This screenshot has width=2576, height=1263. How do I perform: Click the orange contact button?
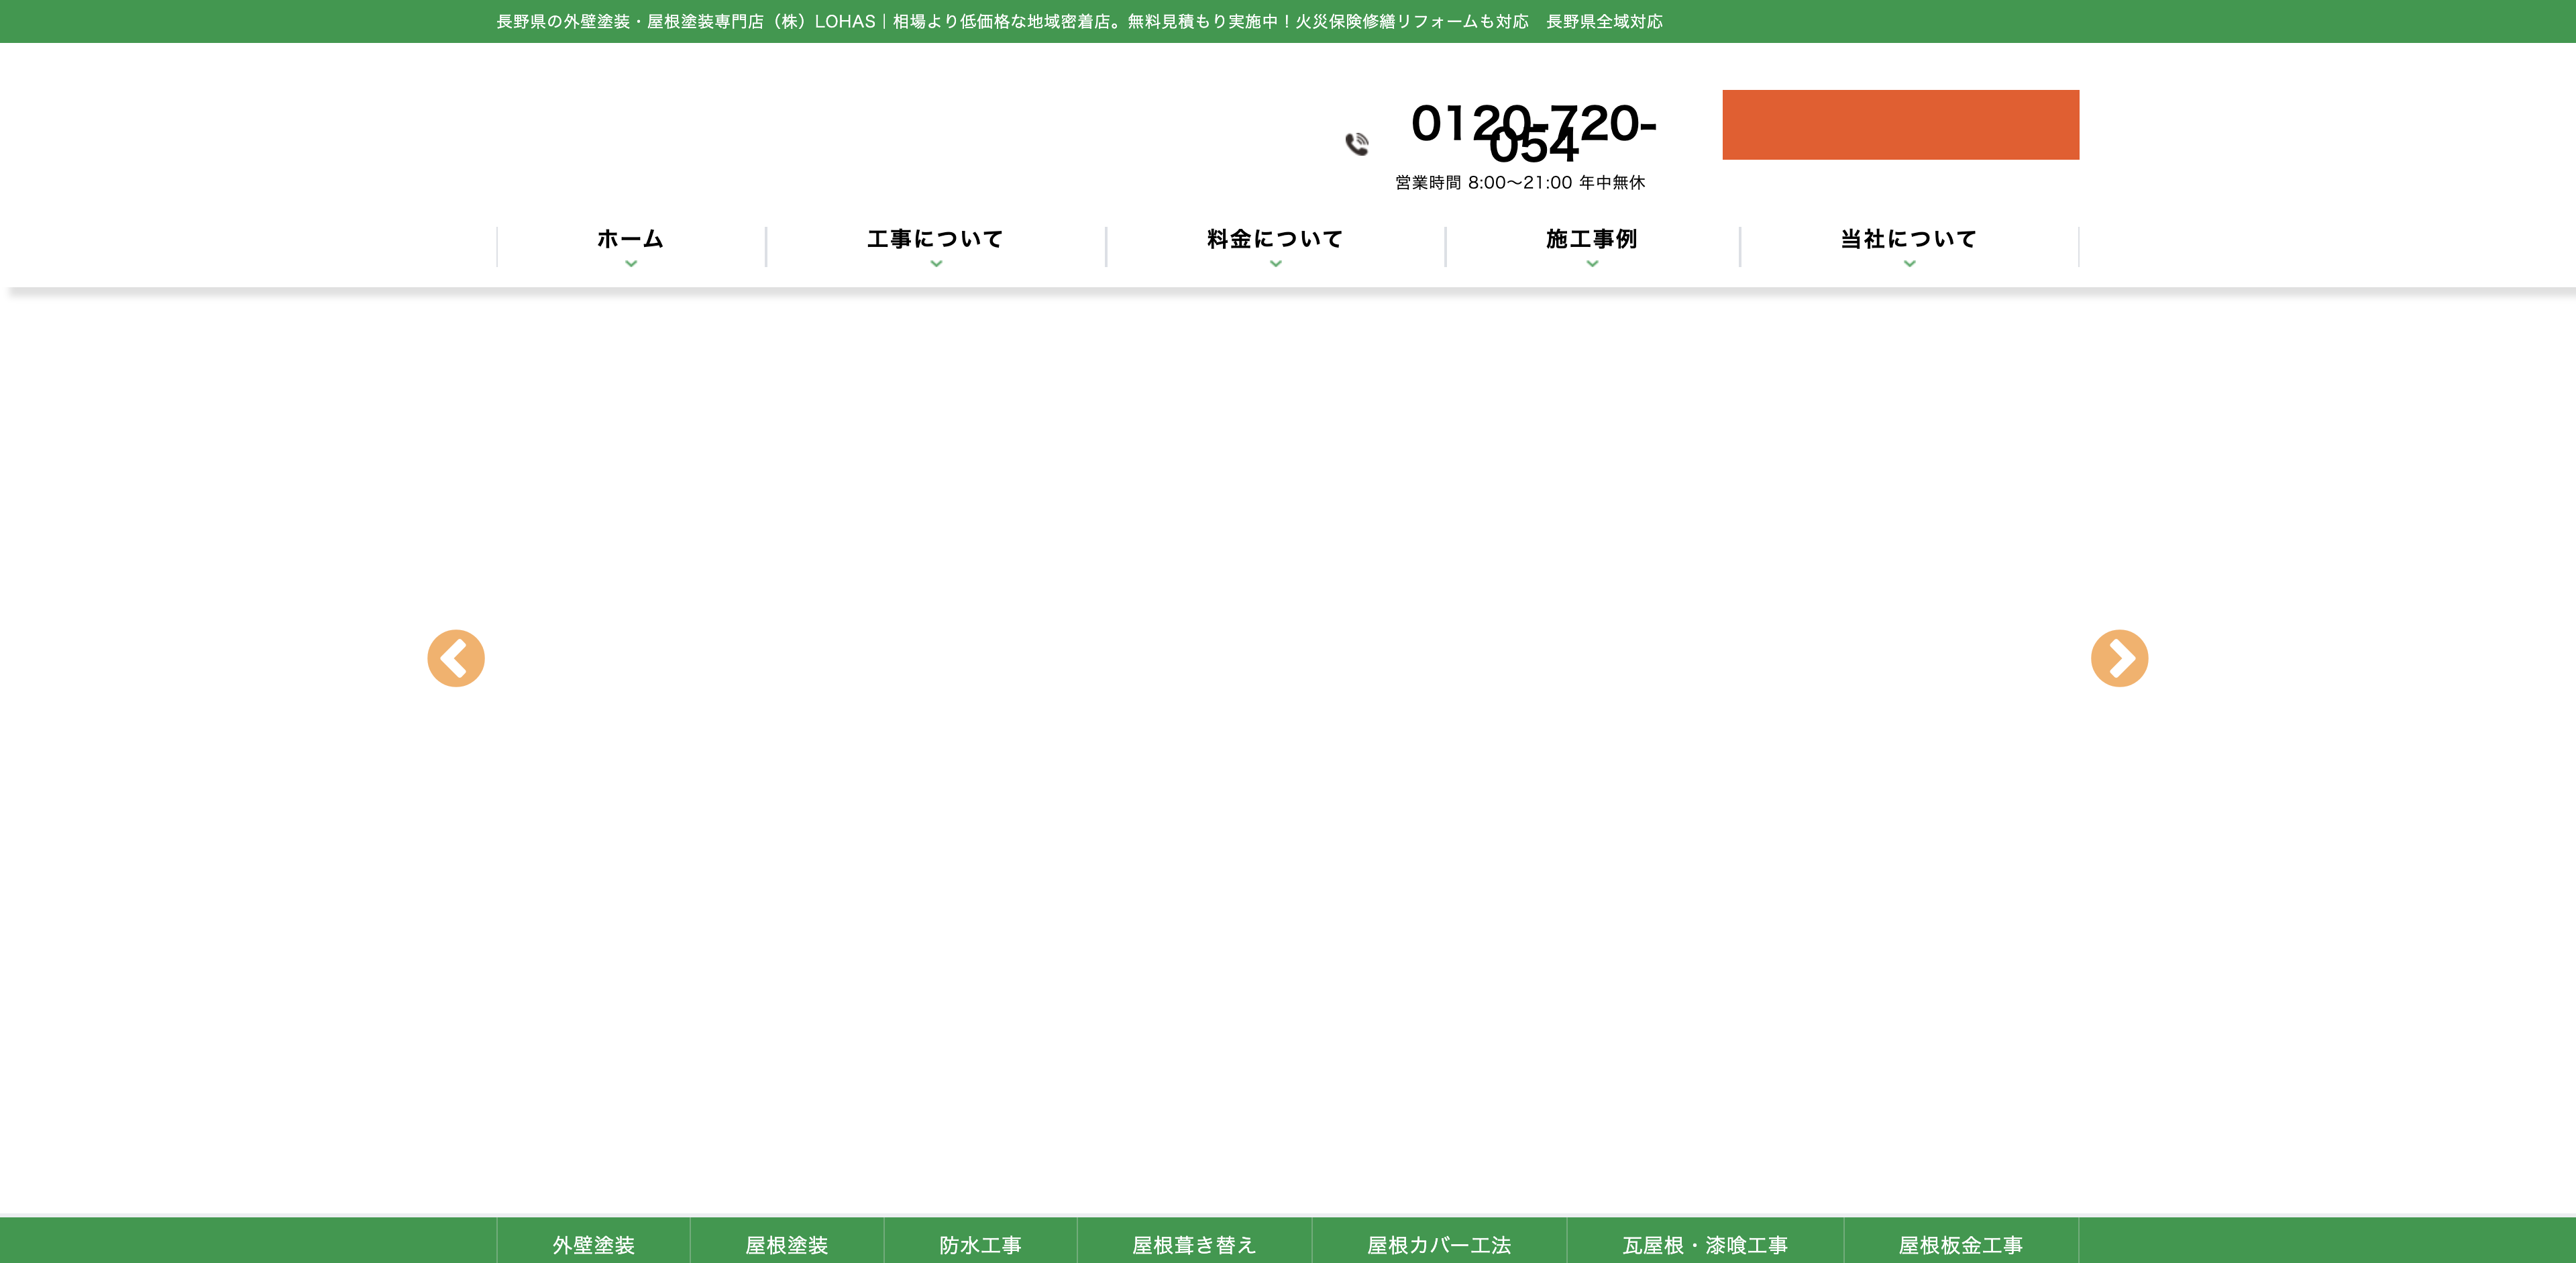click(1900, 125)
